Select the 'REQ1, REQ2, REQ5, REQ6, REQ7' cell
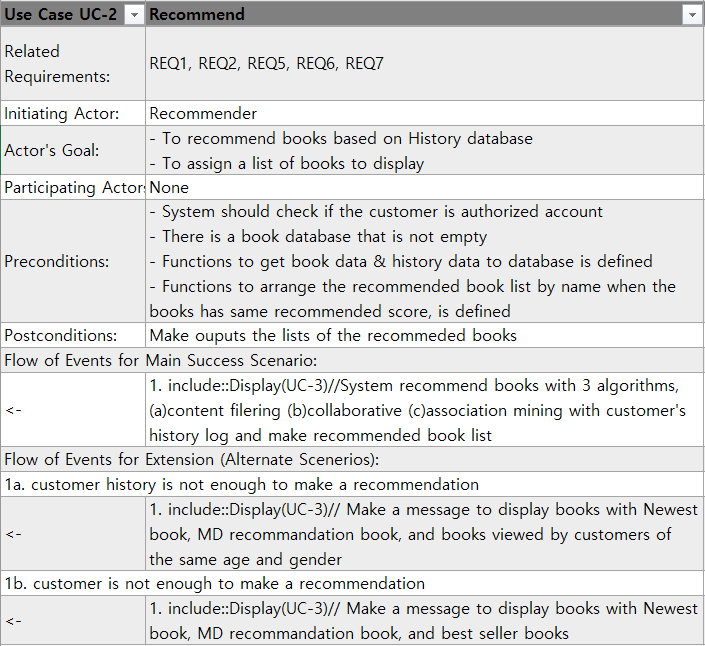Screen dimensions: 705x646 [x=425, y=63]
